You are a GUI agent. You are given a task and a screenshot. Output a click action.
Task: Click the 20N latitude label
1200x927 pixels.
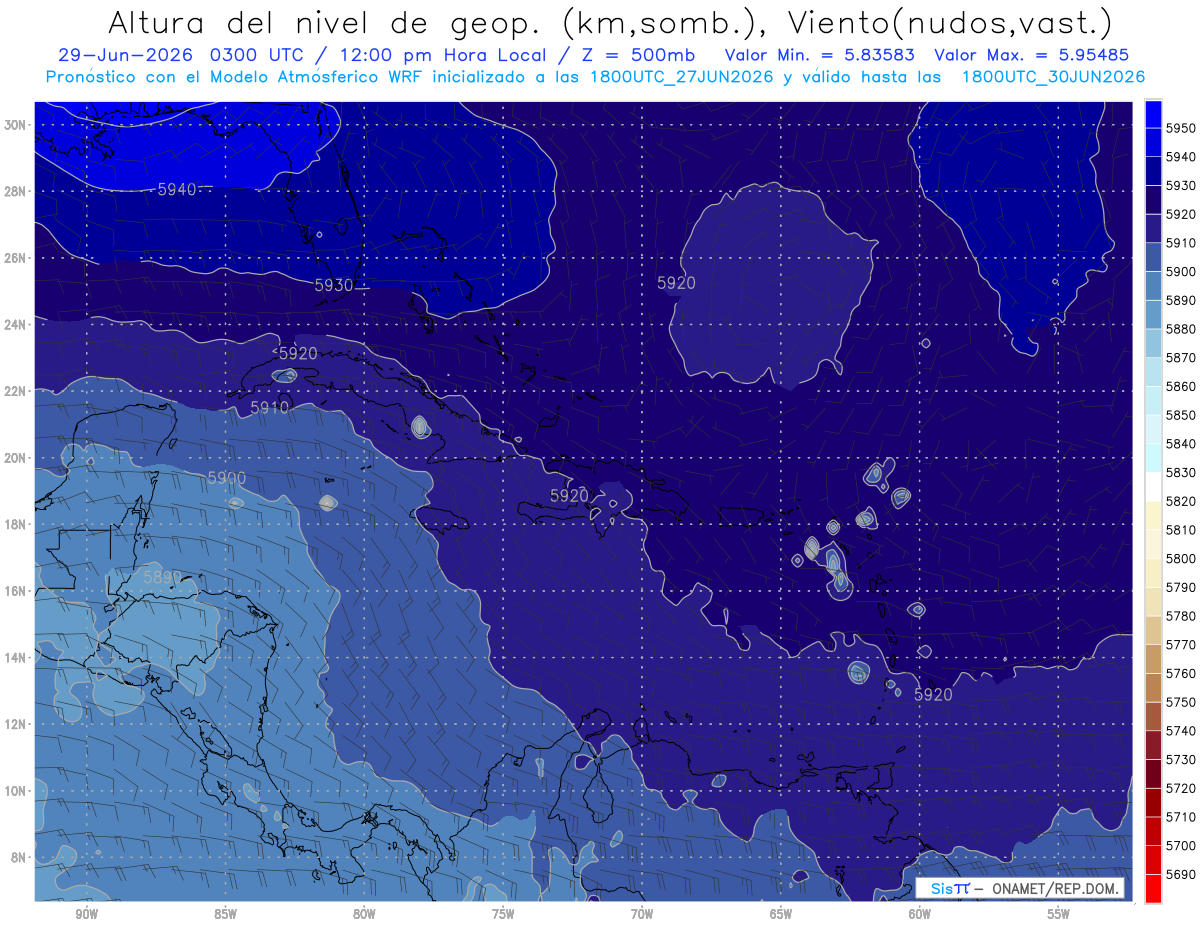(15, 458)
